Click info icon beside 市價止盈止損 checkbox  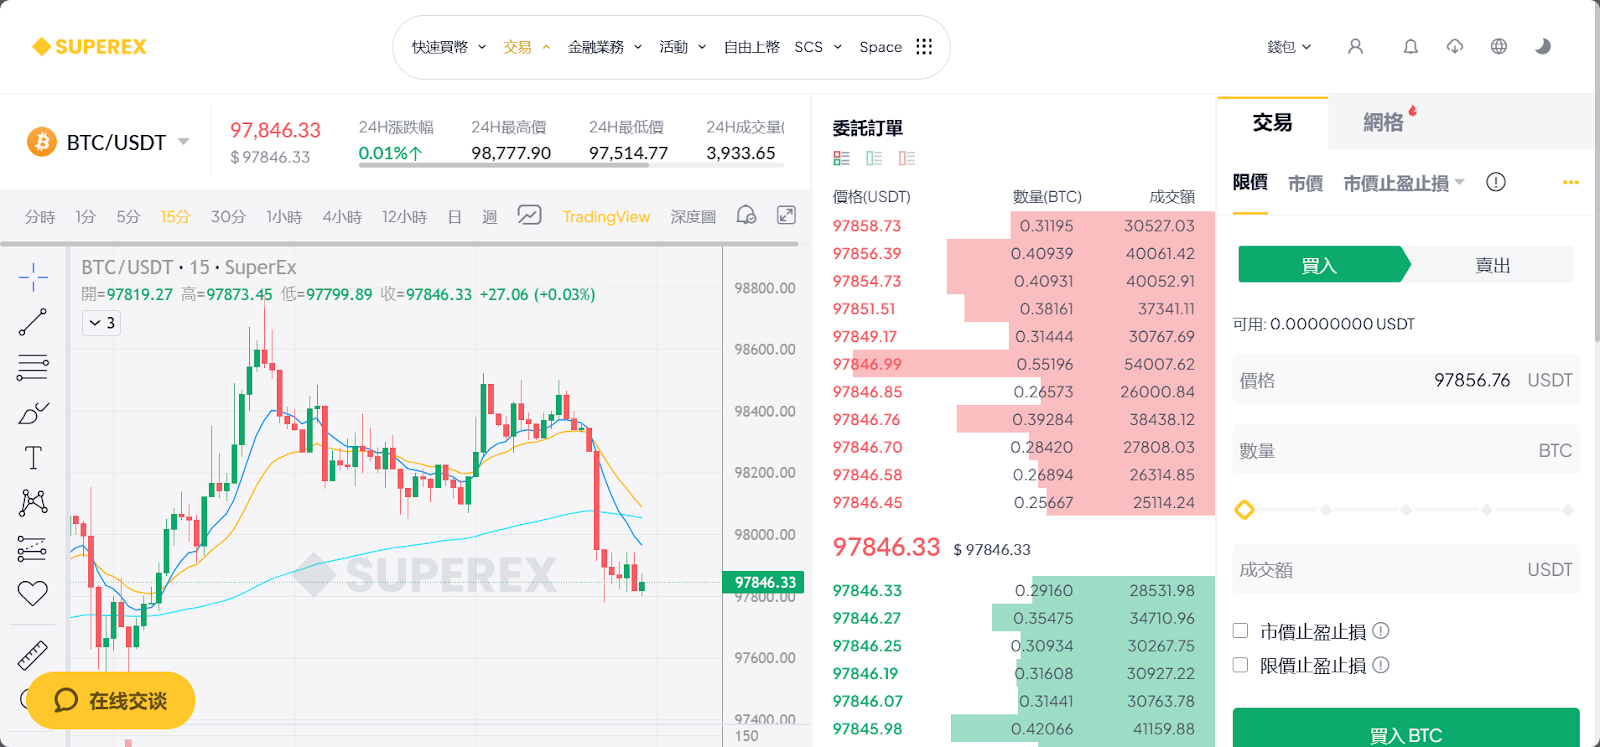(x=1381, y=631)
